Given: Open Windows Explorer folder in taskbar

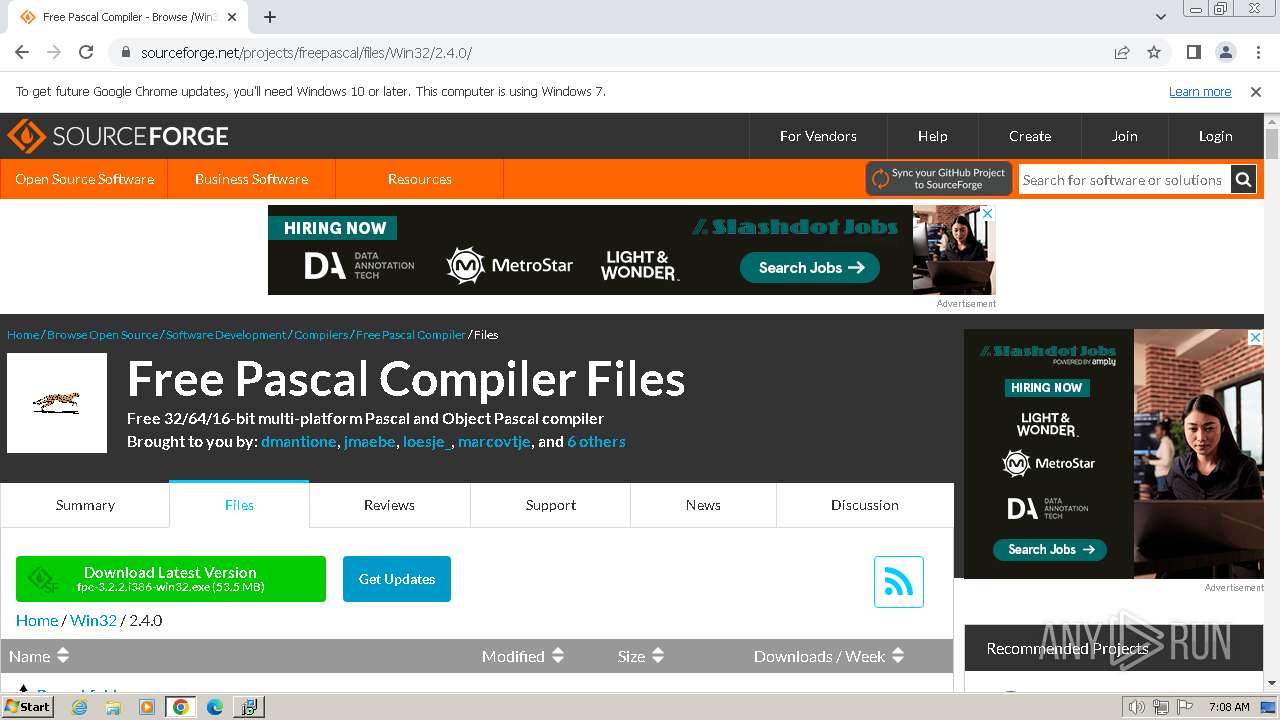Looking at the screenshot, I should [113, 707].
